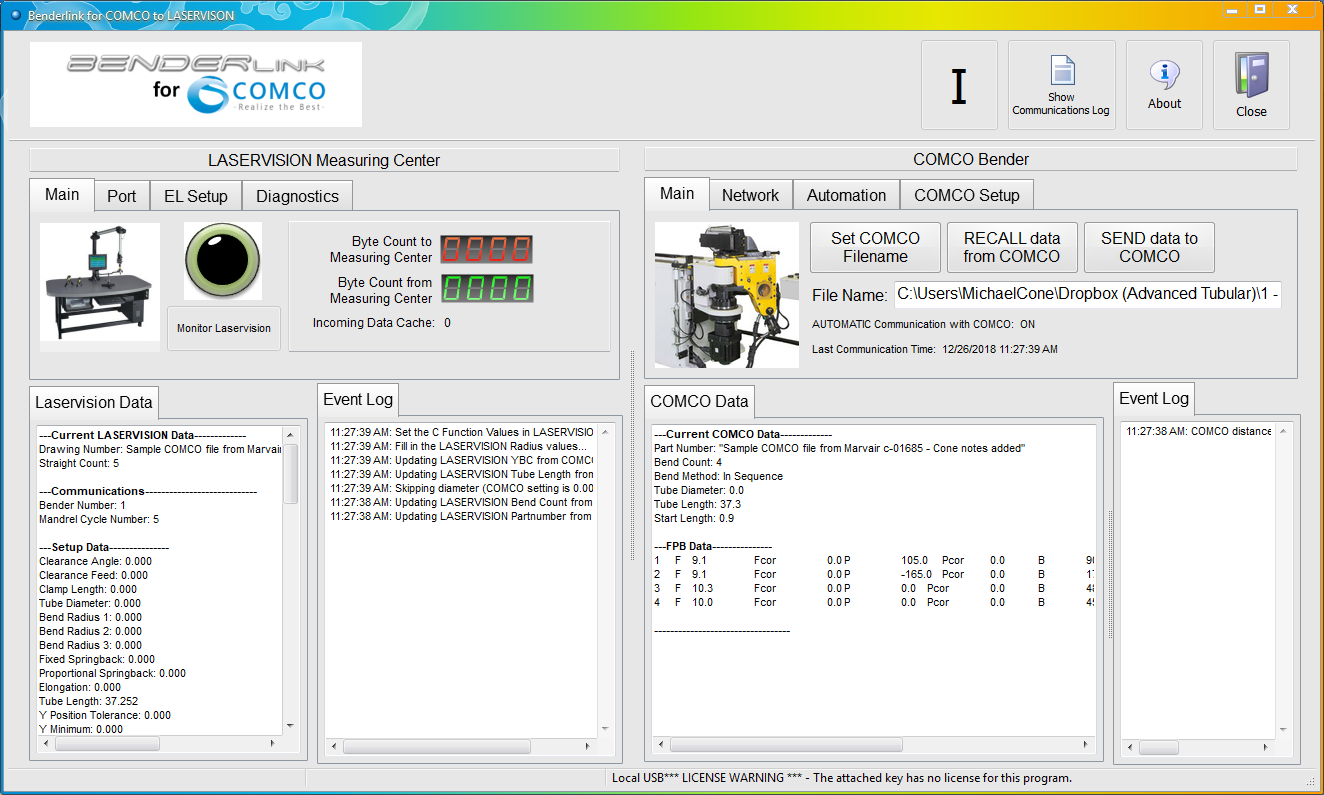The image size is (1324, 795).
Task: Click the About info icon button
Action: [1164, 85]
